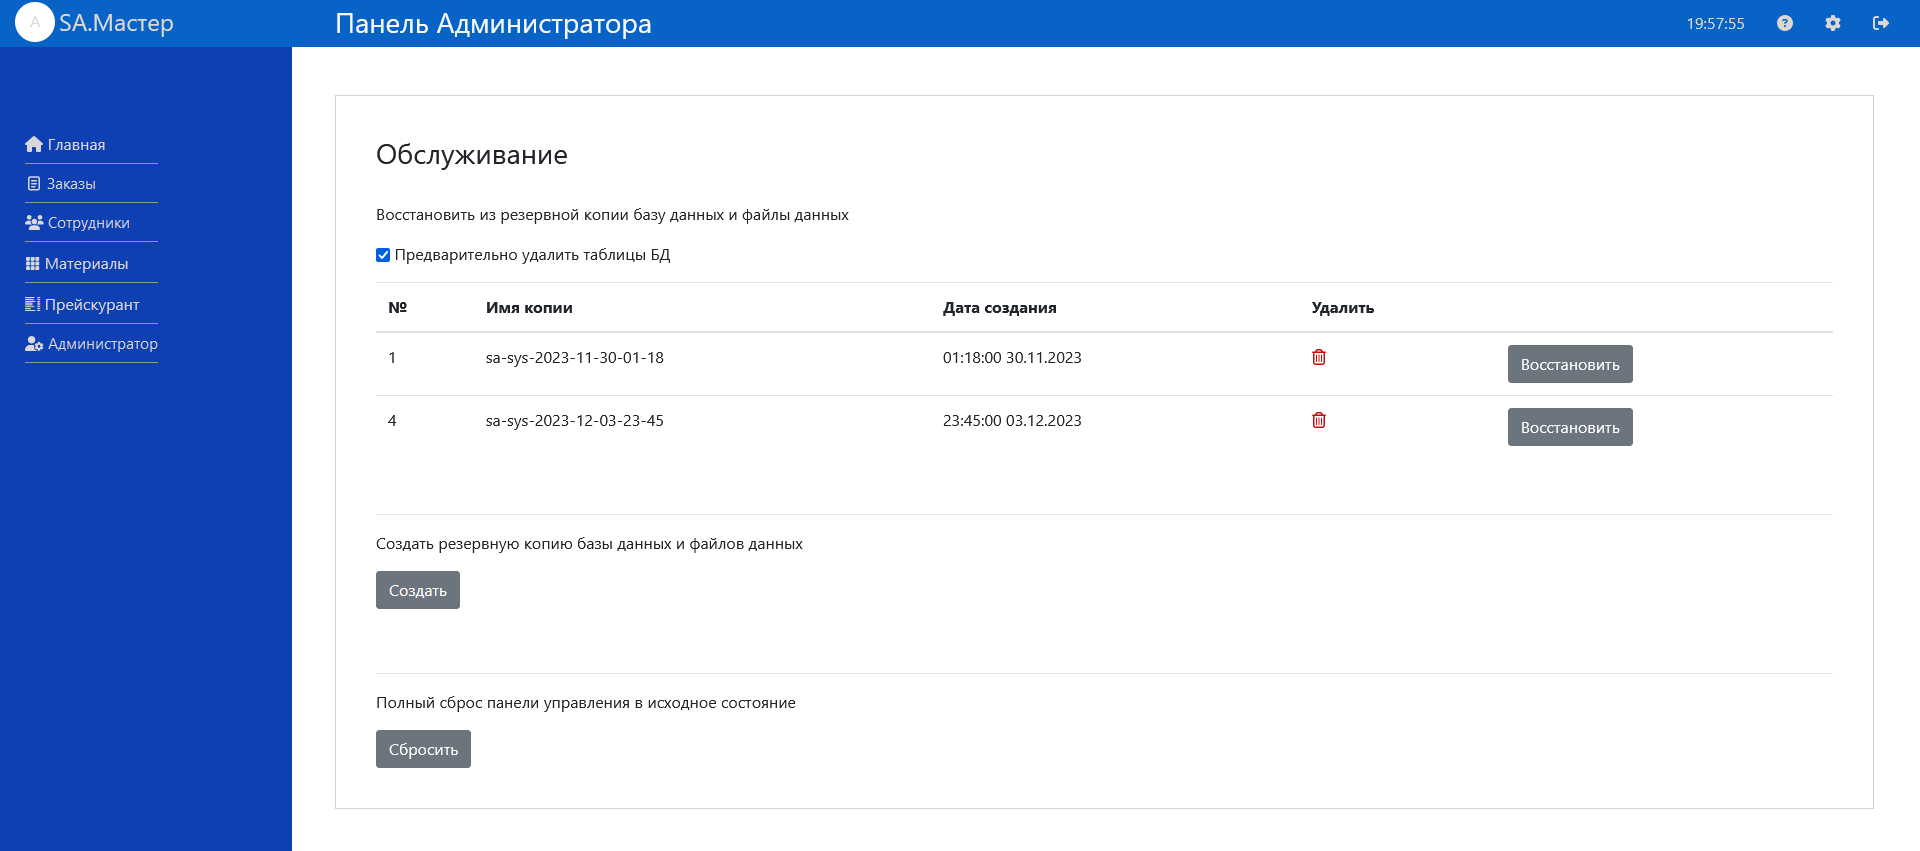The image size is (1920, 851).
Task: Click text 'Восстановить из резервной копии базу данных и файлы данных'
Action: 612,214
